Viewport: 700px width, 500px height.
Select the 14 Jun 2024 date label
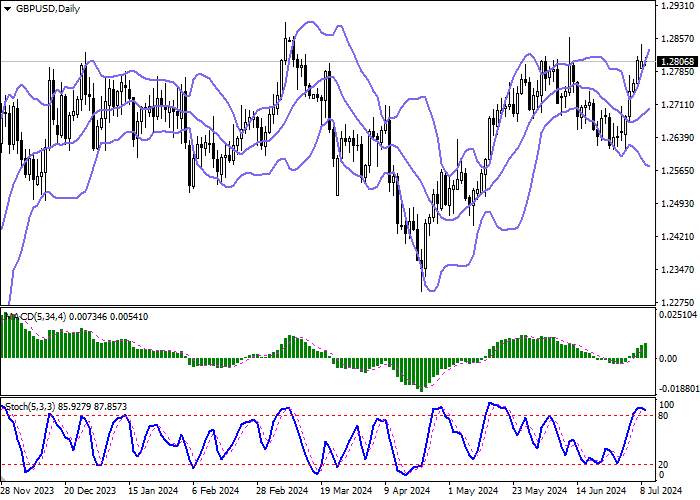tap(601, 490)
